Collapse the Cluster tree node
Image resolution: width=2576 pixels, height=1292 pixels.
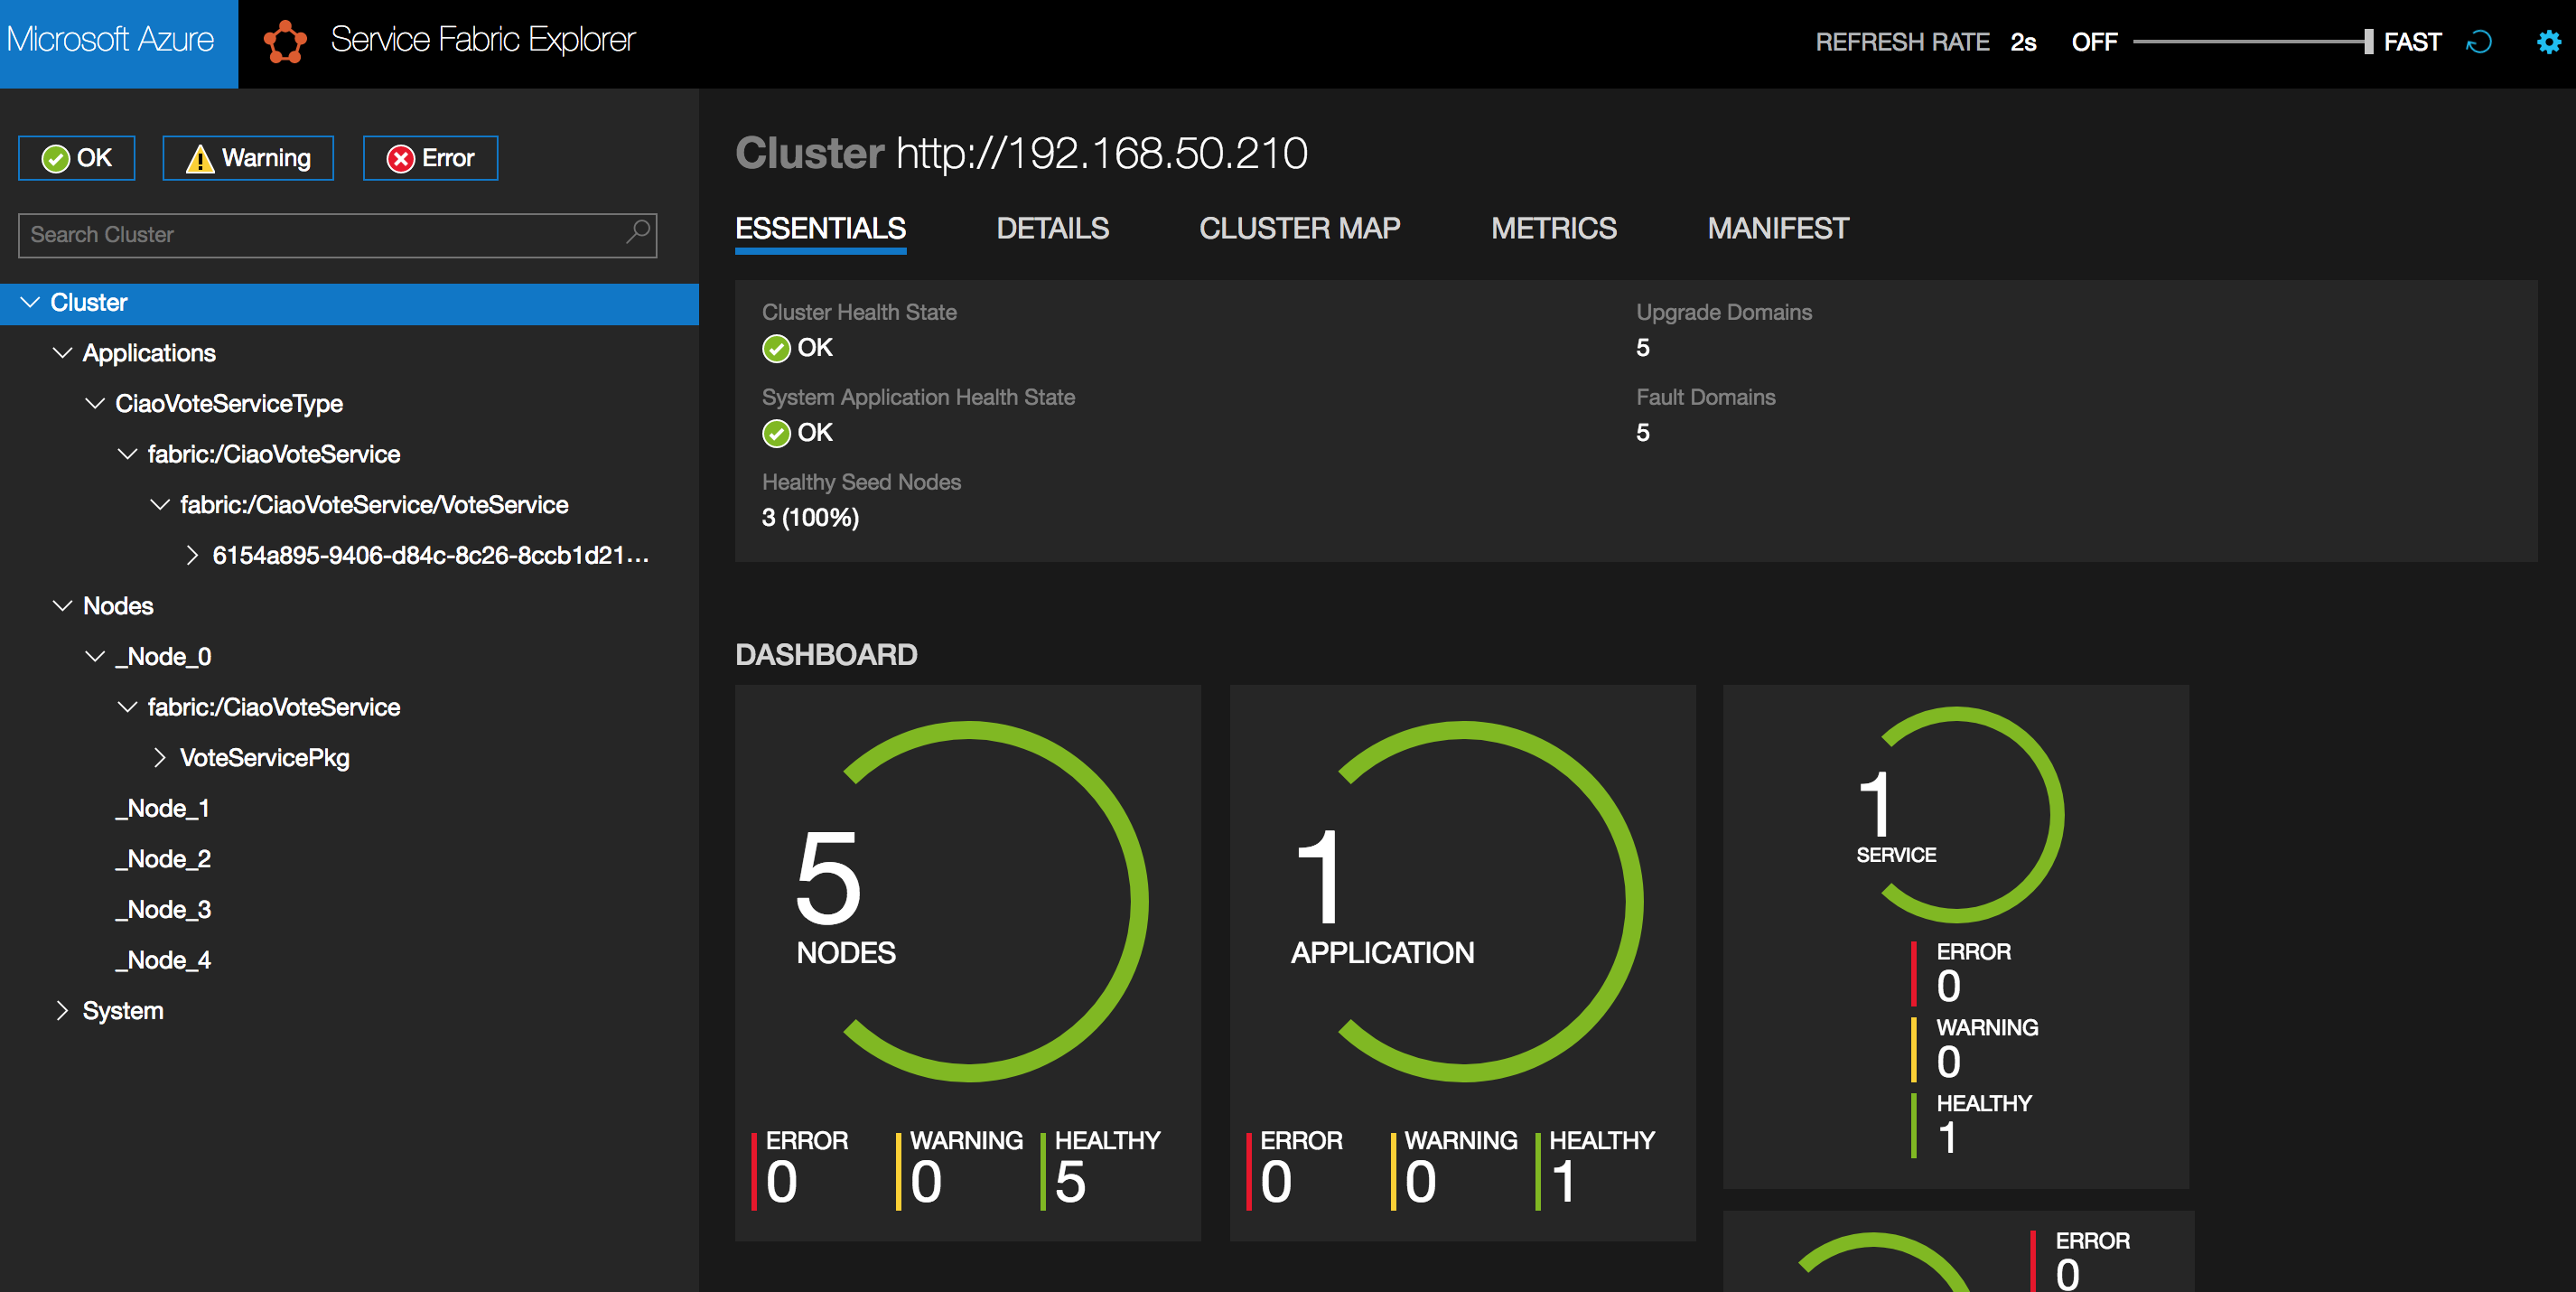click(30, 302)
